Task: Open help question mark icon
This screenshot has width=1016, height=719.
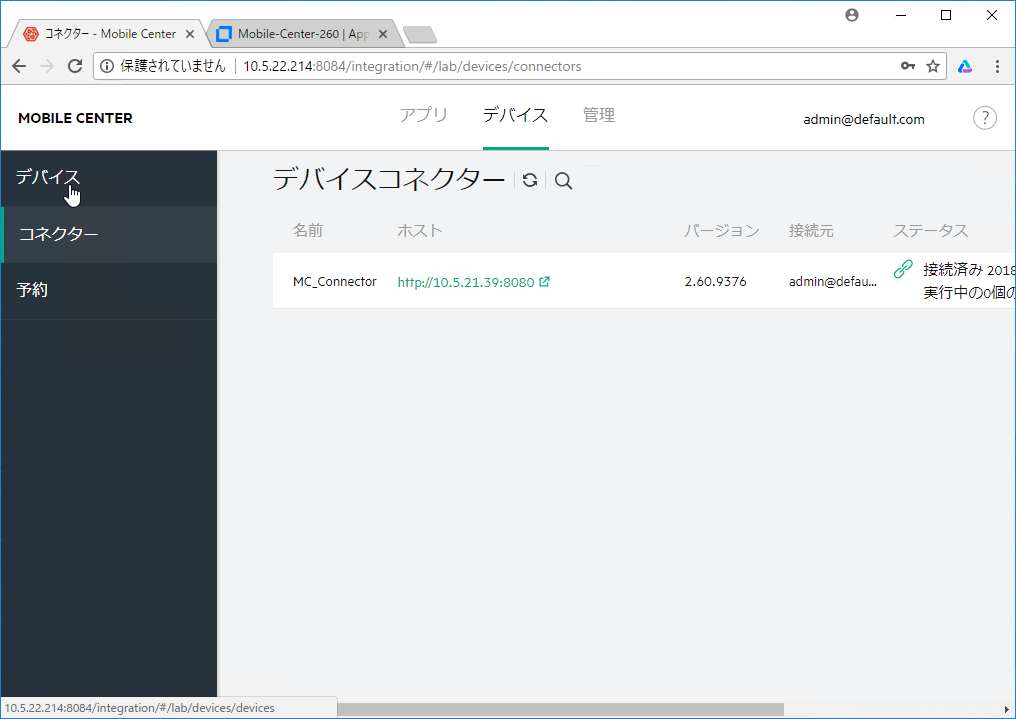Action: pyautogui.click(x=984, y=118)
